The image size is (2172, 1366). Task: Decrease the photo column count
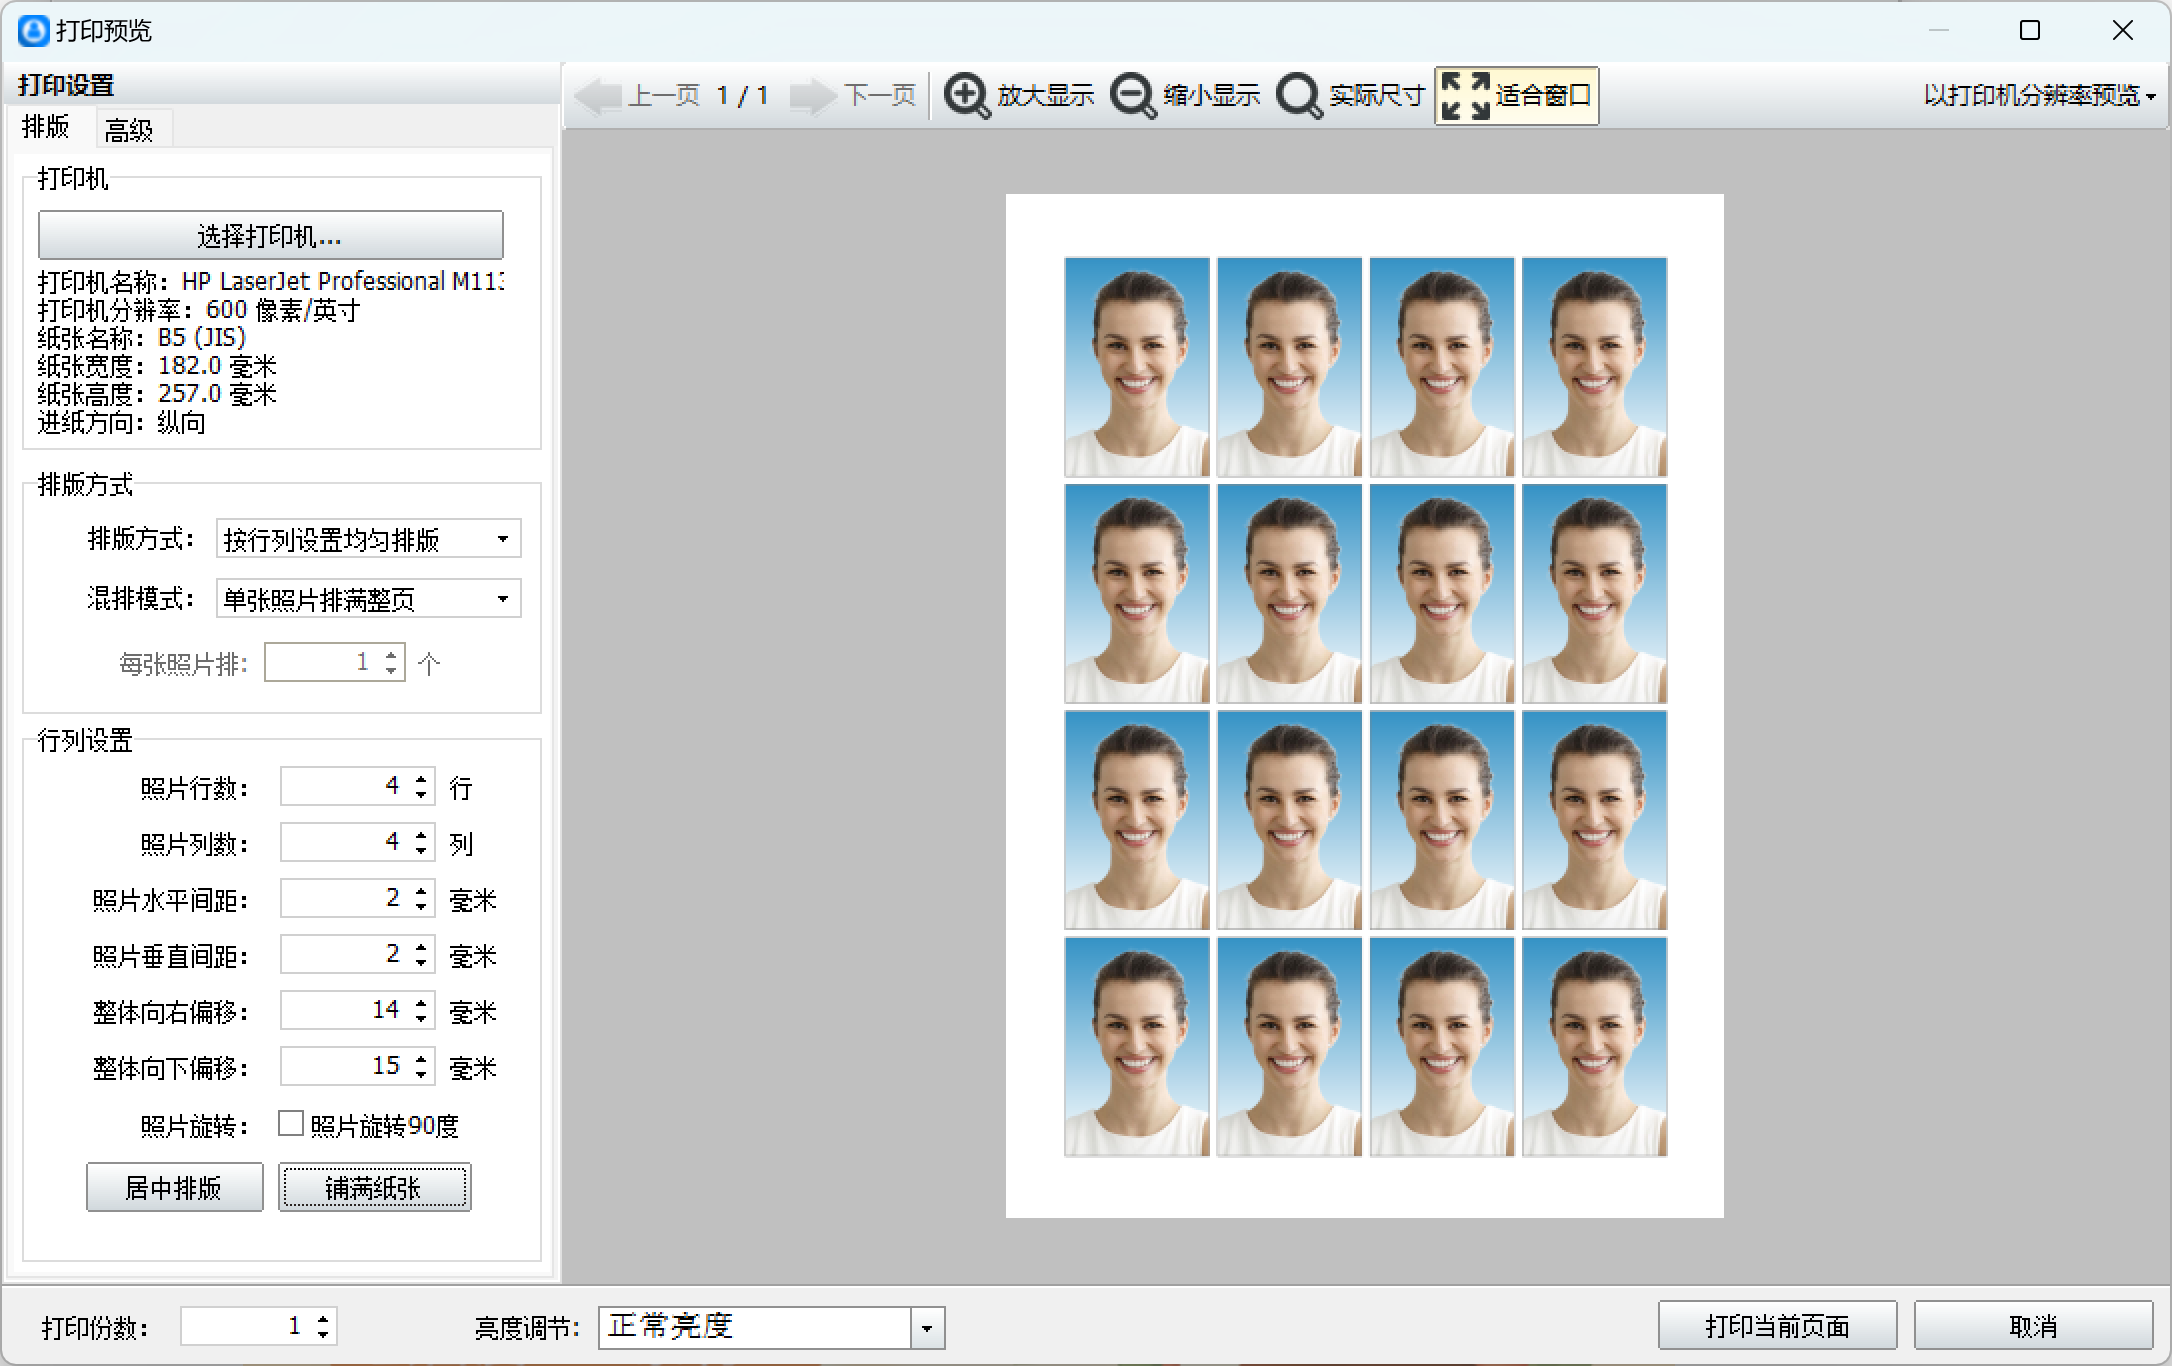point(421,851)
